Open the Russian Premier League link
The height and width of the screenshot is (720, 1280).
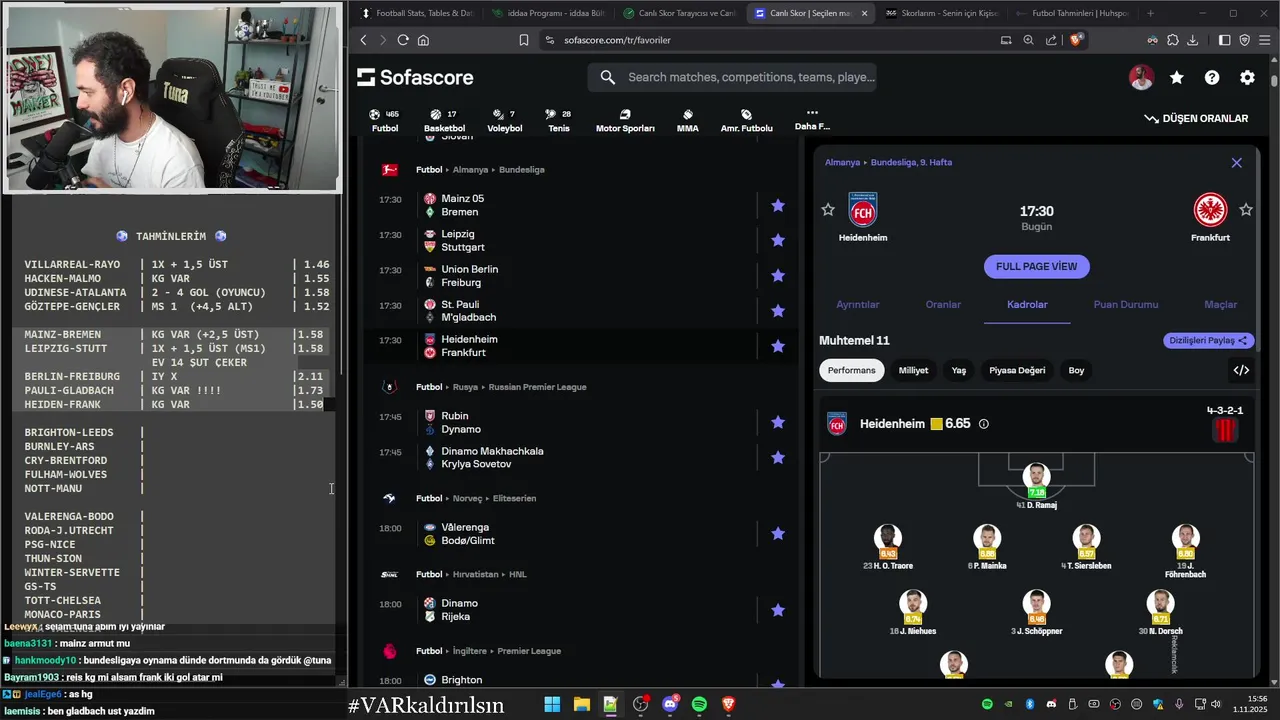(x=536, y=387)
